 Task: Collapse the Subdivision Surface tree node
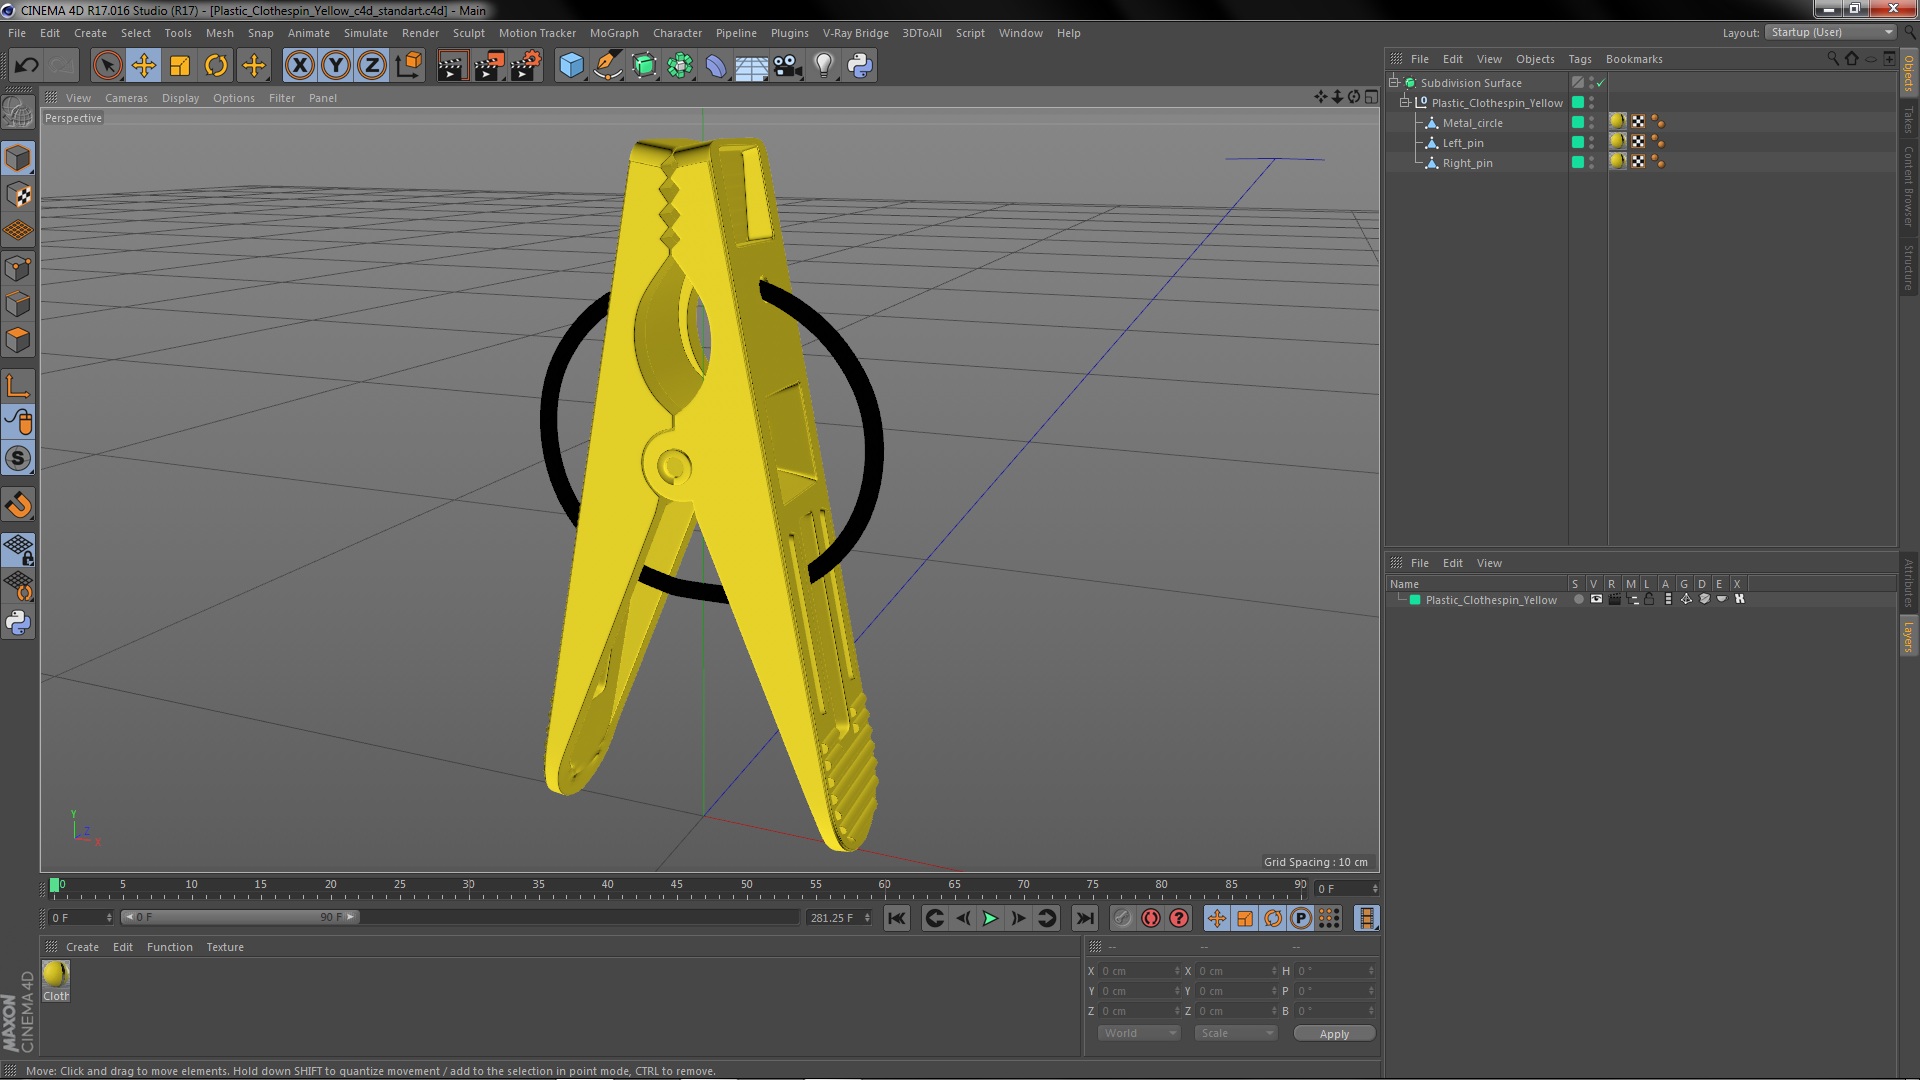pos(1394,82)
